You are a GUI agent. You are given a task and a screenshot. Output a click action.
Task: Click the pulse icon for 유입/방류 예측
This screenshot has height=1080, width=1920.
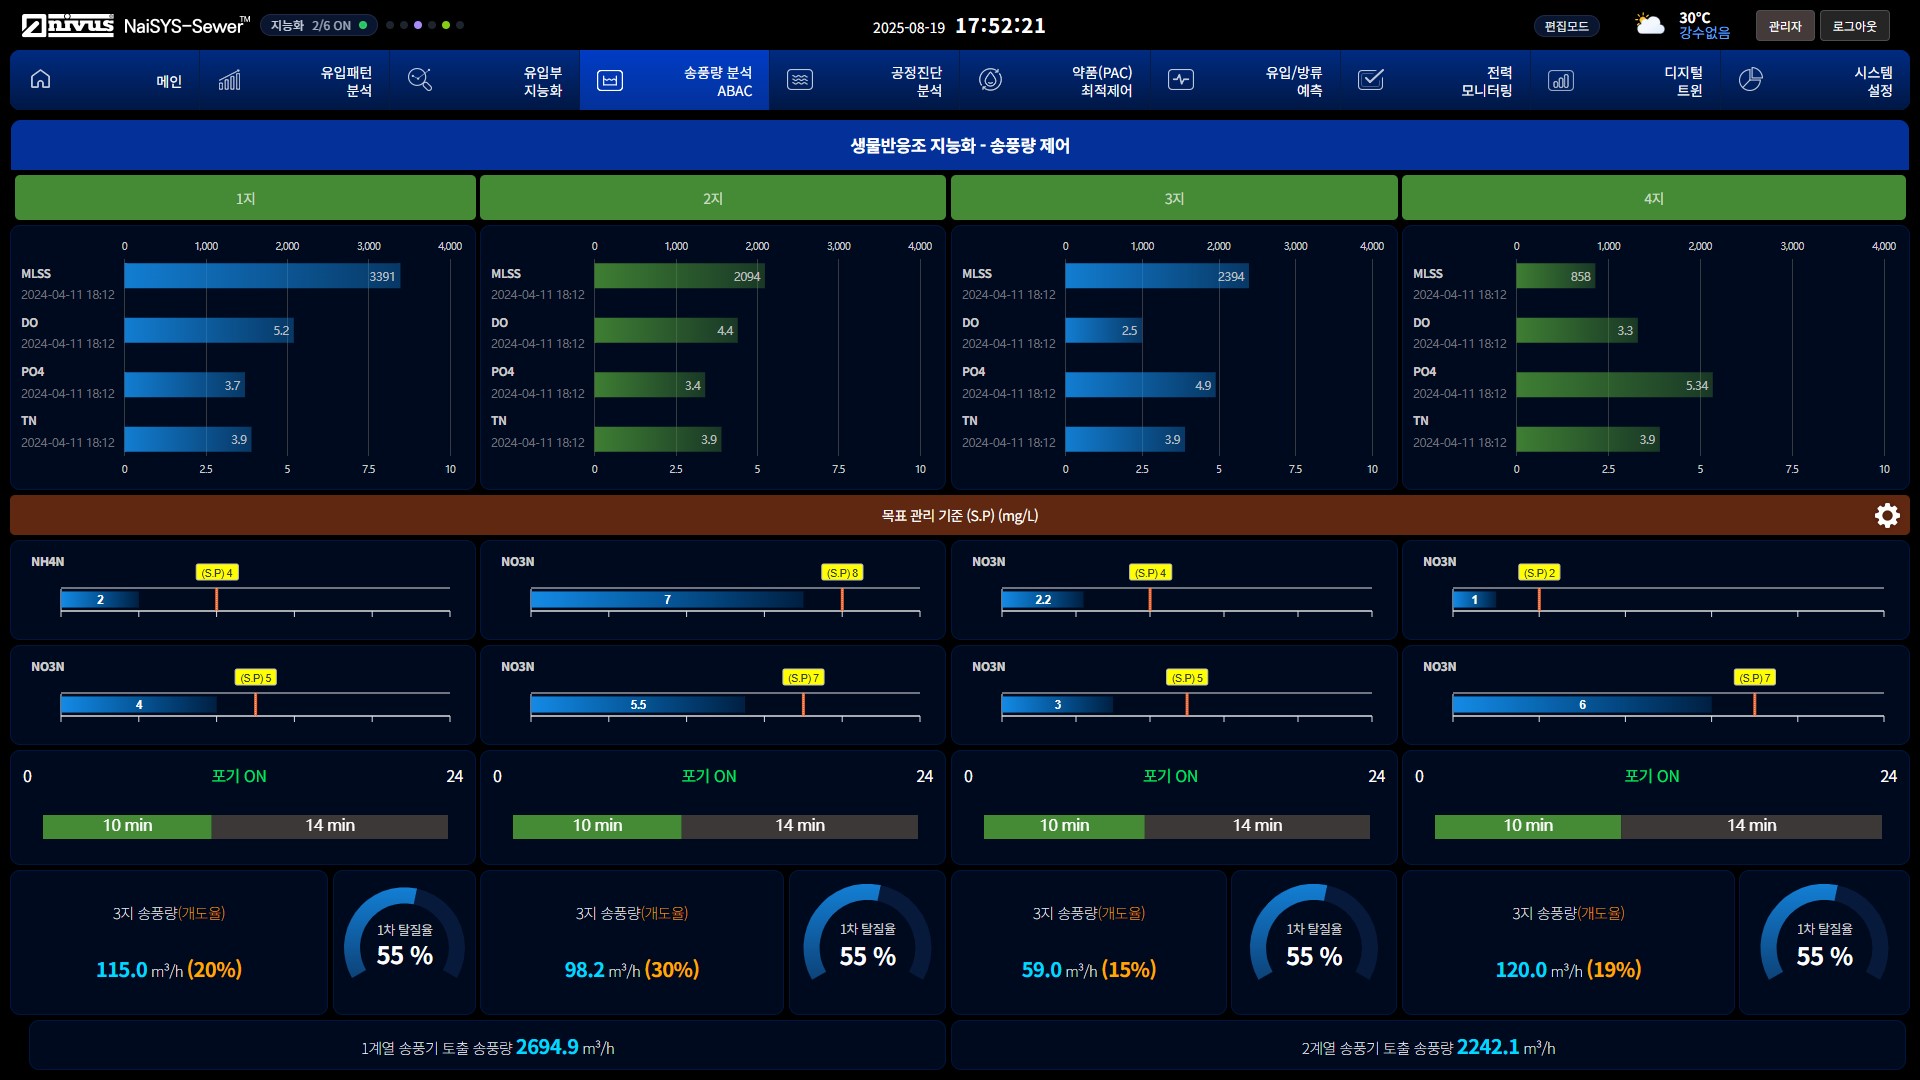click(1181, 80)
